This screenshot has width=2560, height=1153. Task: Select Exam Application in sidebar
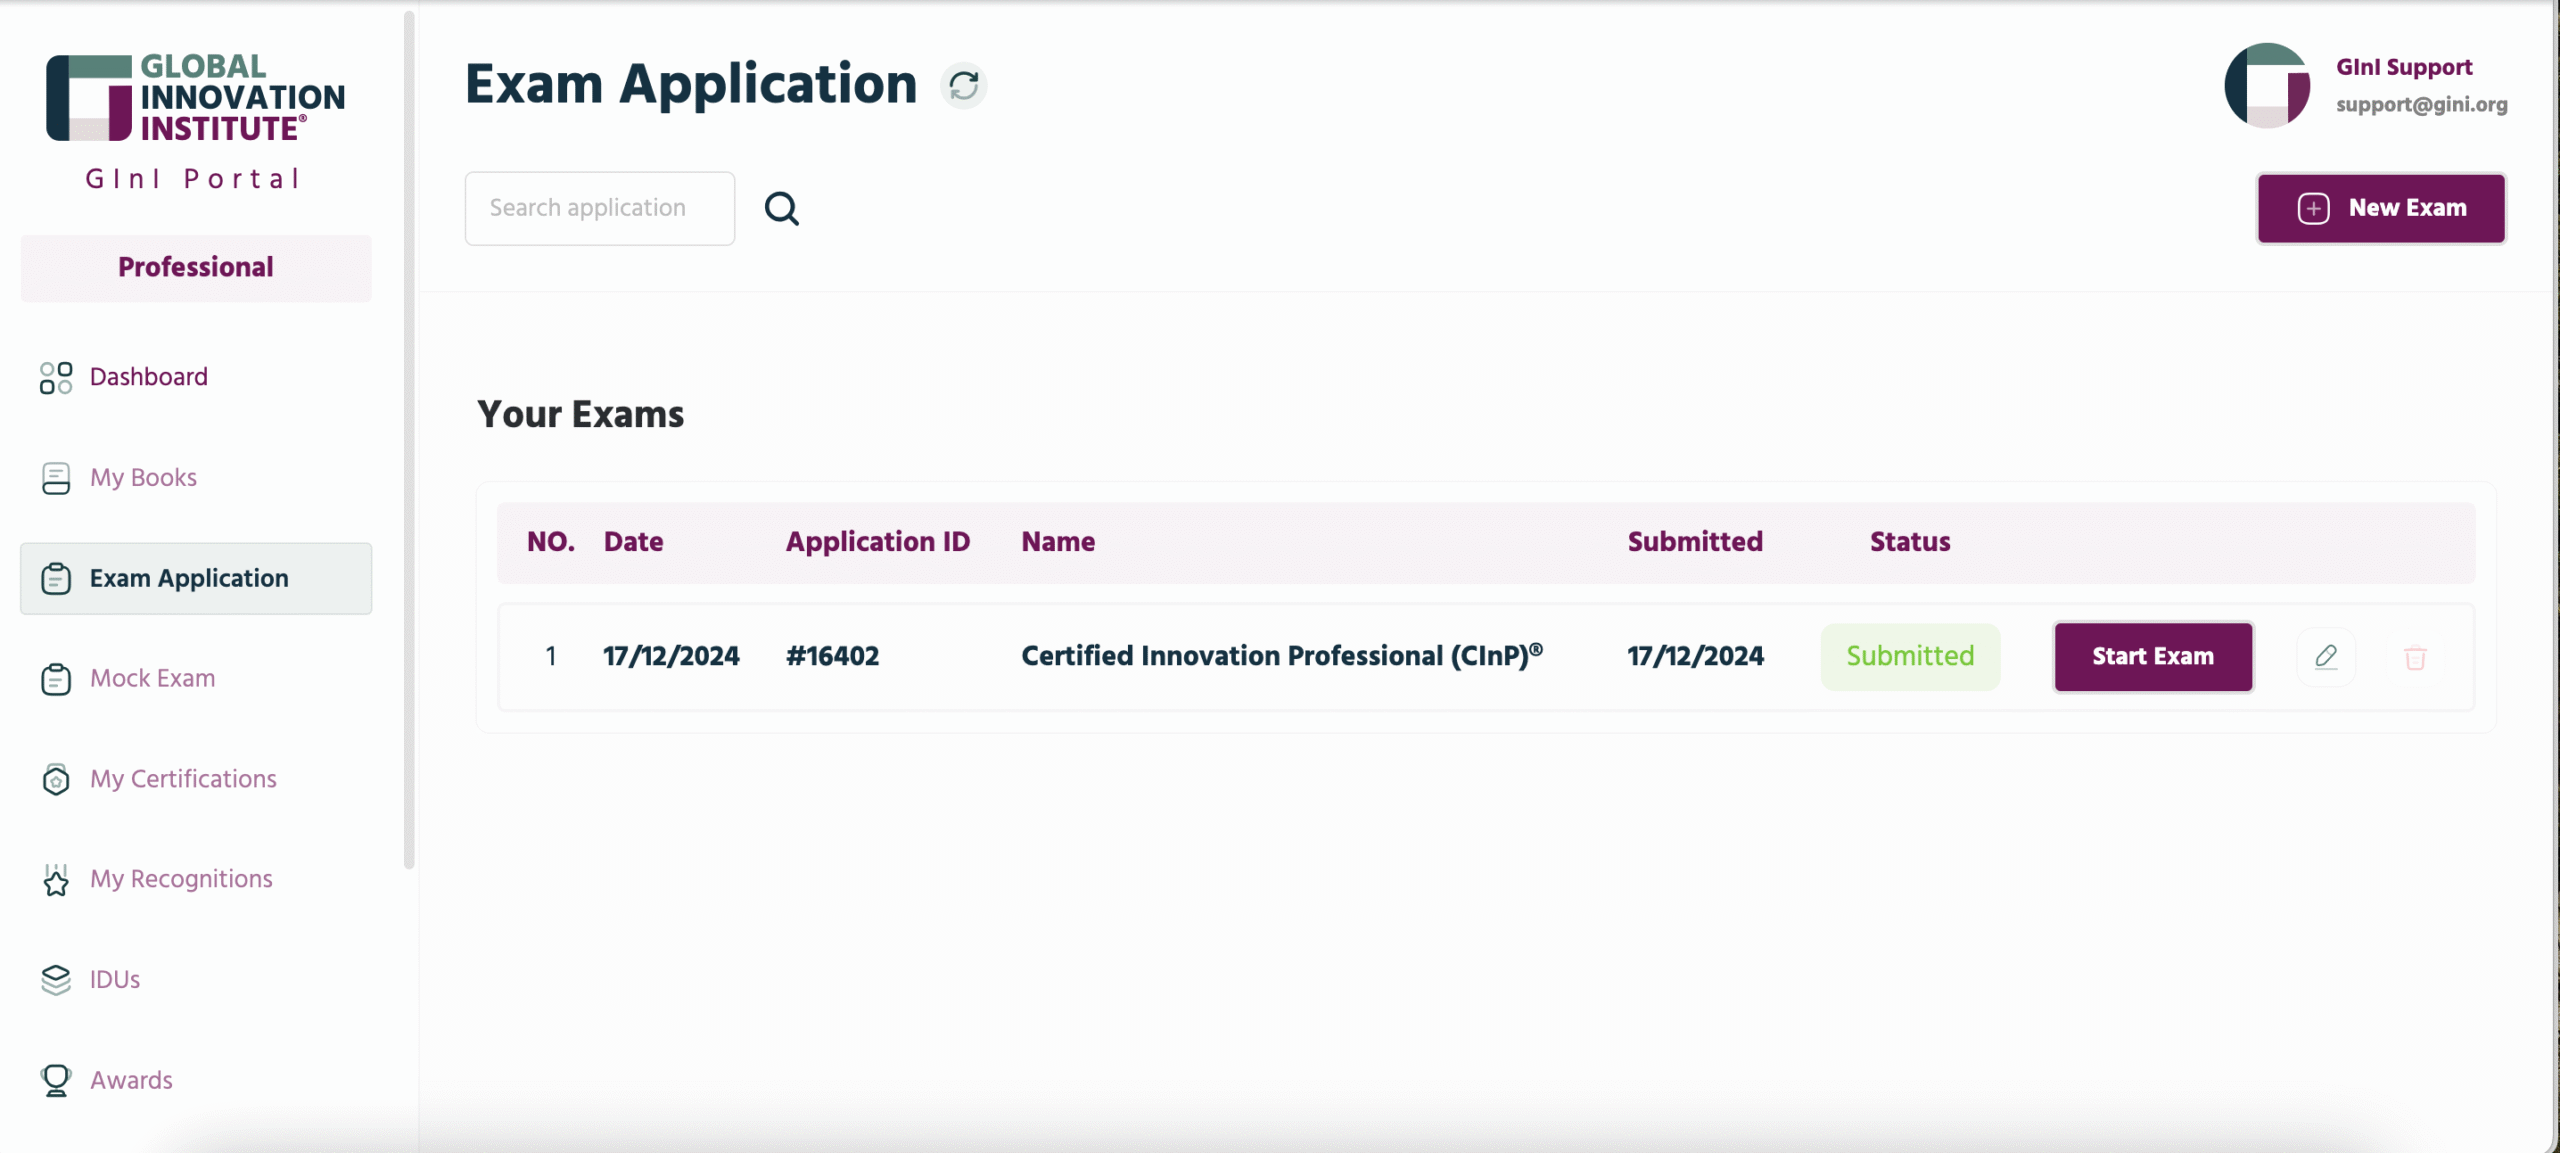[195, 578]
